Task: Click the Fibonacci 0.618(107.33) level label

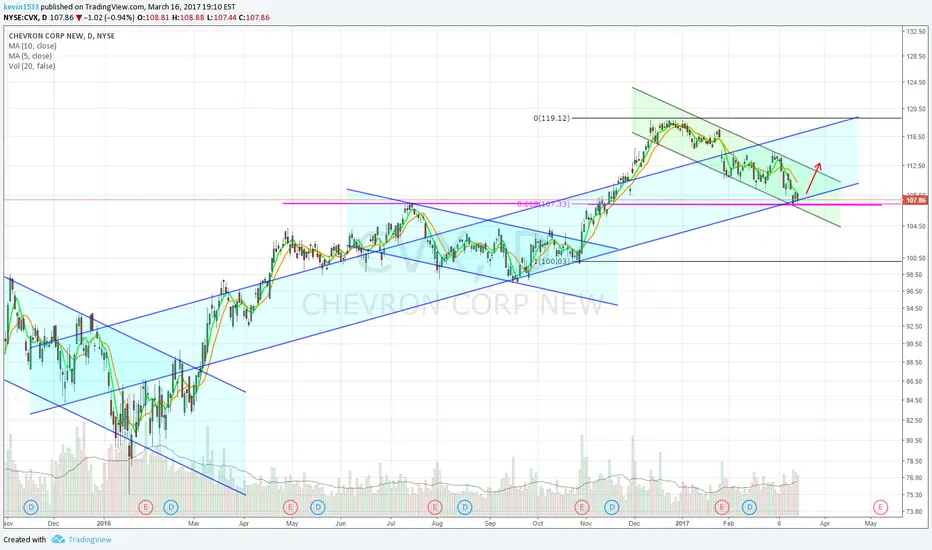Action: coord(543,204)
